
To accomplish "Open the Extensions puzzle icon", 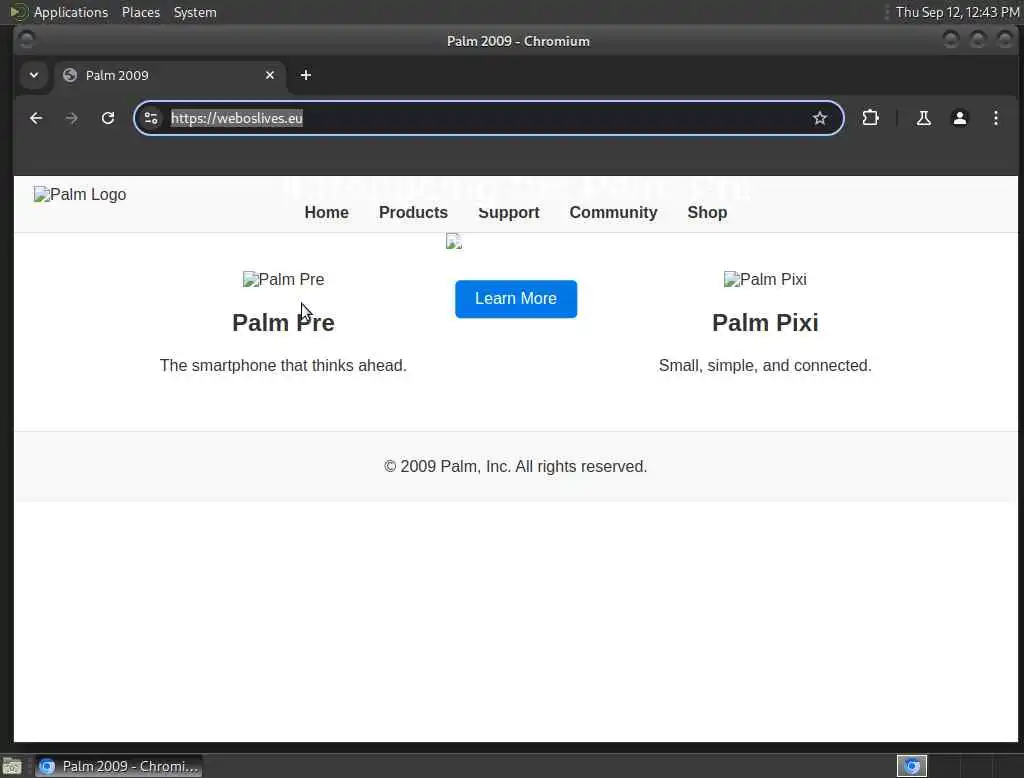I will pyautogui.click(x=870, y=118).
